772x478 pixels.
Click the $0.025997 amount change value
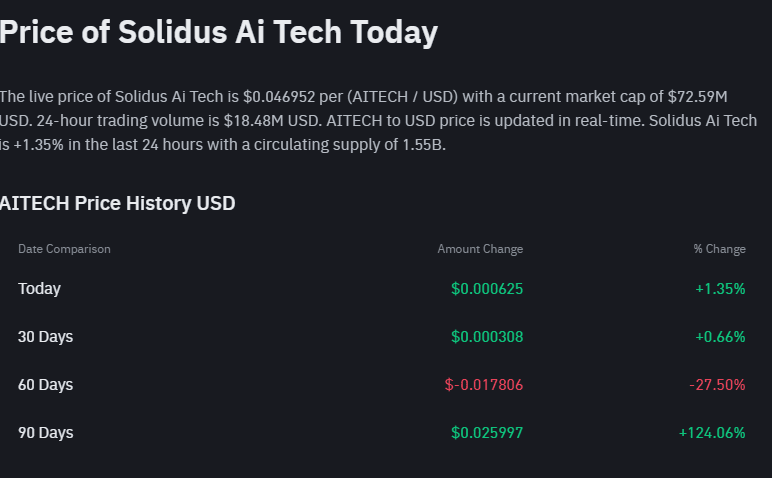pyautogui.click(x=487, y=433)
